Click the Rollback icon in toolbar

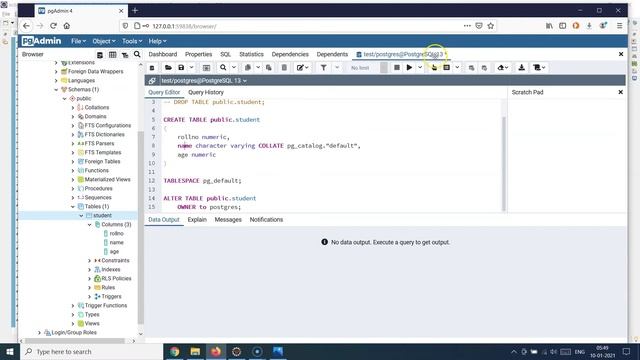[484, 68]
